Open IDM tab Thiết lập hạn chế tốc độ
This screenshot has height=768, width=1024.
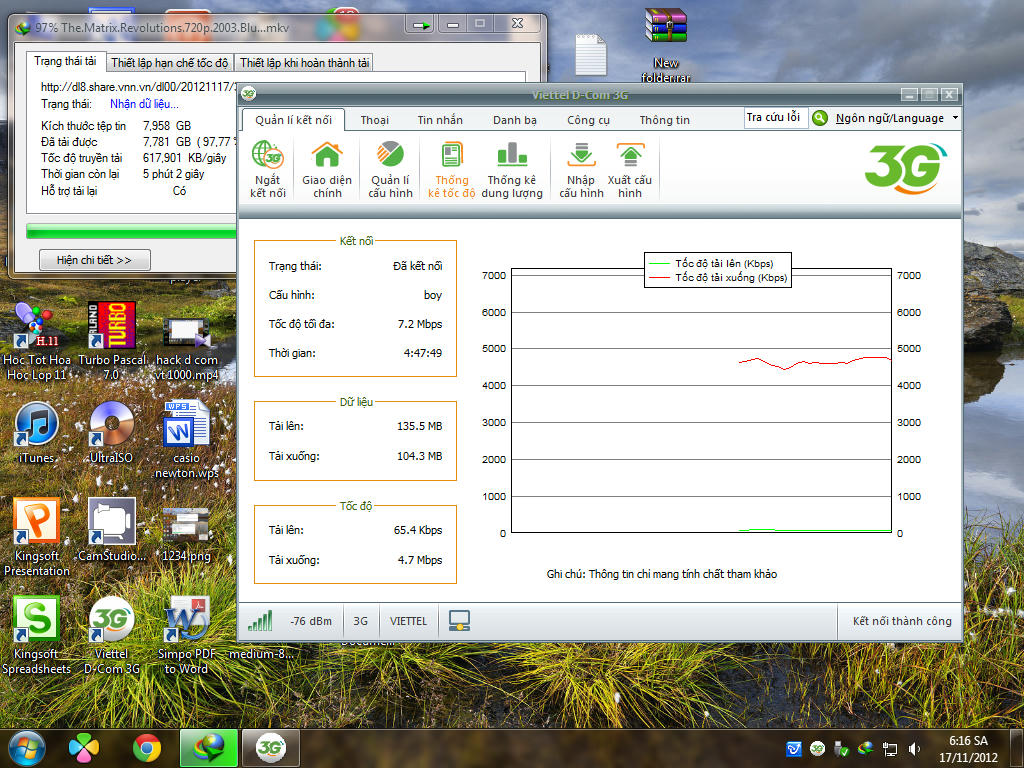169,63
